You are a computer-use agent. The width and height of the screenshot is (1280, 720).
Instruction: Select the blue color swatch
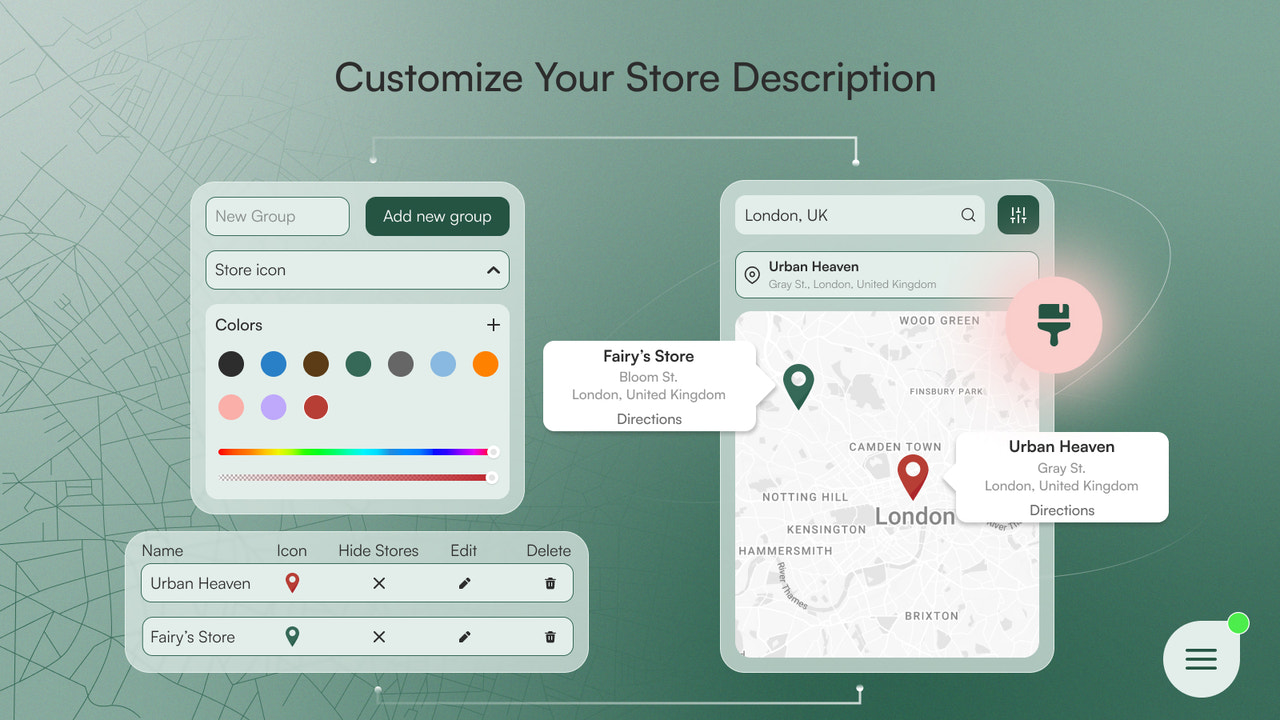[273, 364]
